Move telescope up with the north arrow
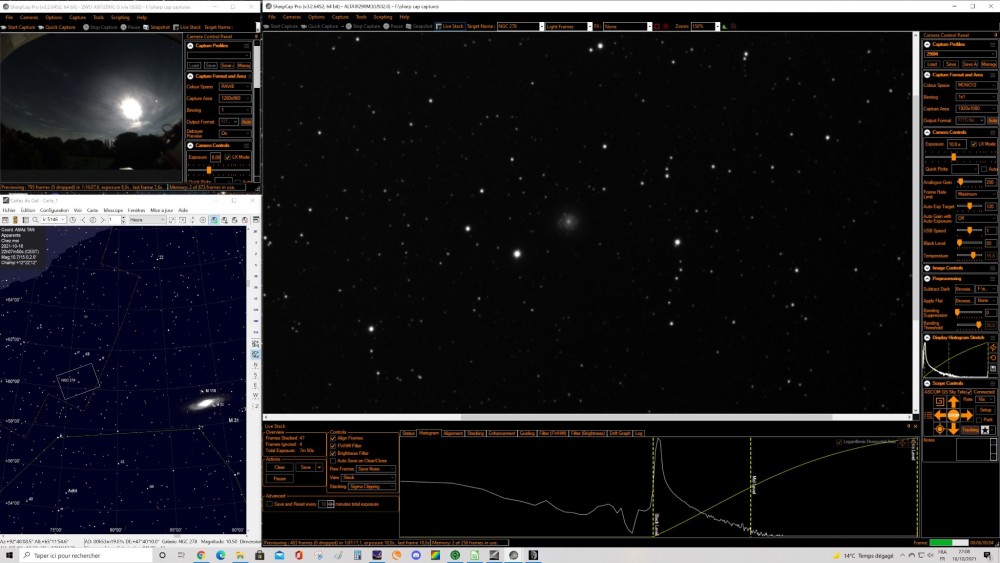1000x563 pixels. (x=953, y=402)
